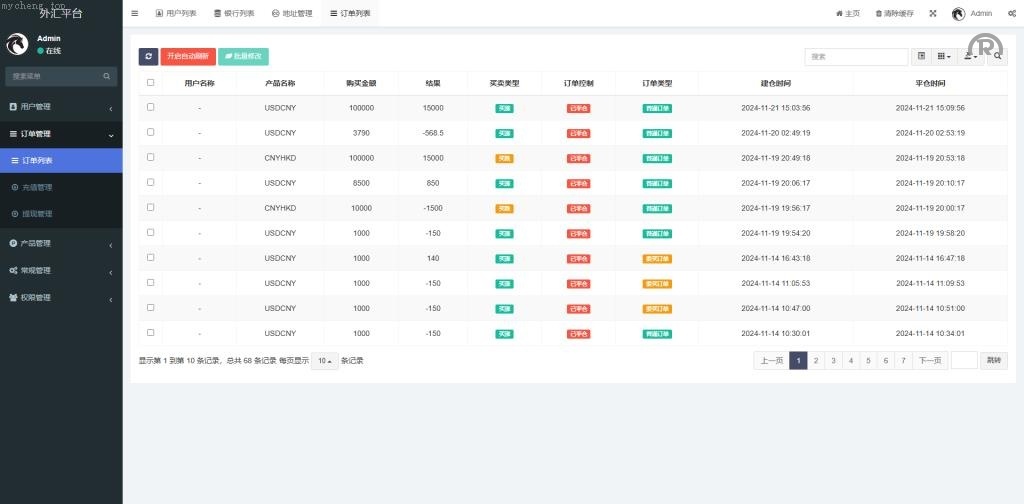
Task: Open the columns grid dropdown
Action: pyautogui.click(x=943, y=57)
